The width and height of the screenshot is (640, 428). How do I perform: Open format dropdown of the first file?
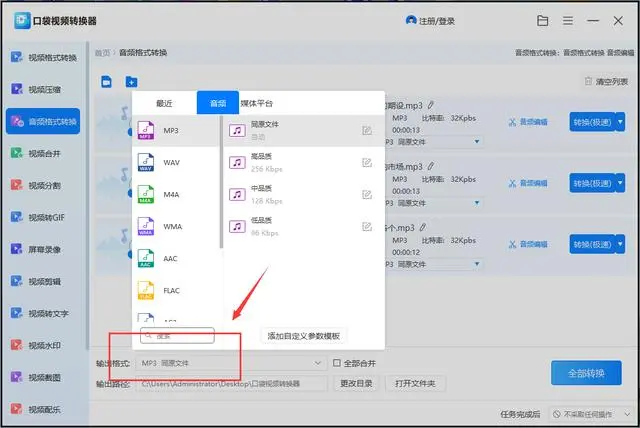[477, 142]
